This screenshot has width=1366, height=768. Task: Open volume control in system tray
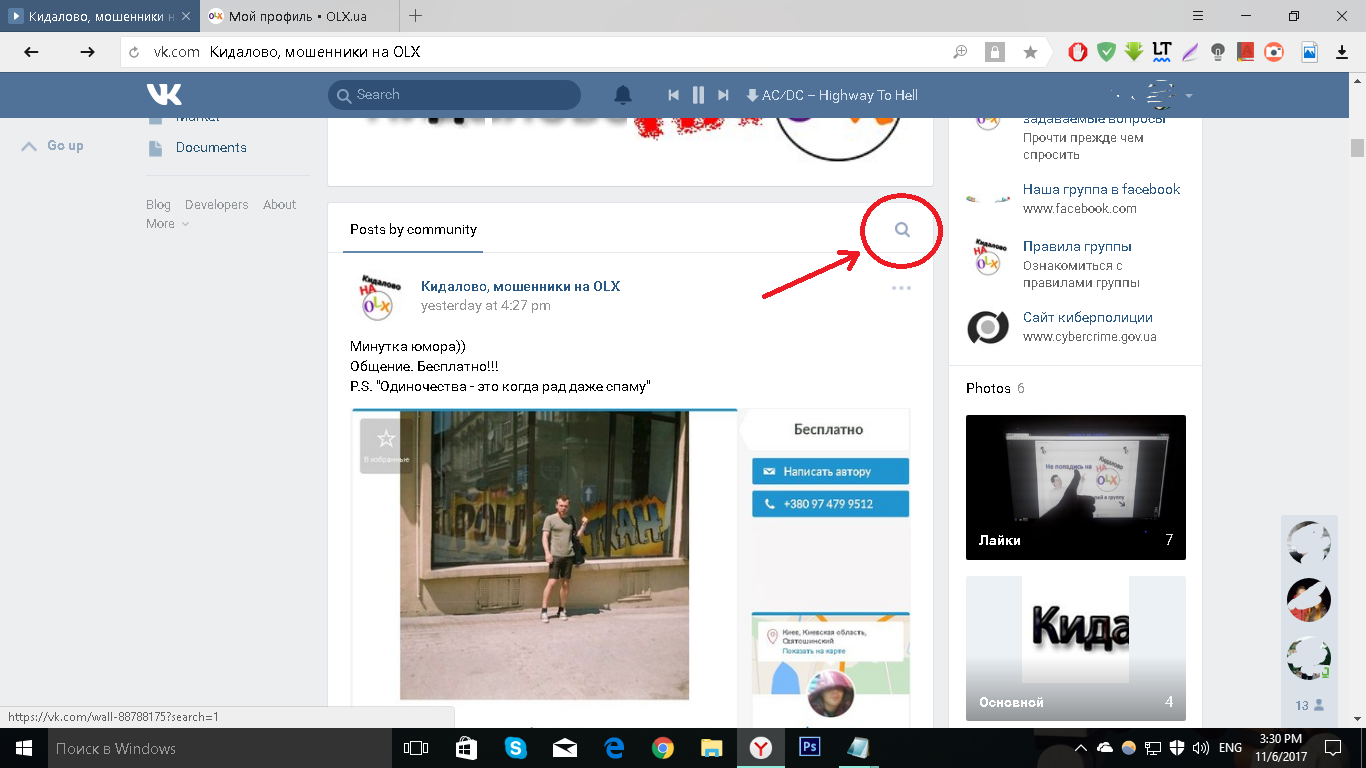(x=1201, y=748)
